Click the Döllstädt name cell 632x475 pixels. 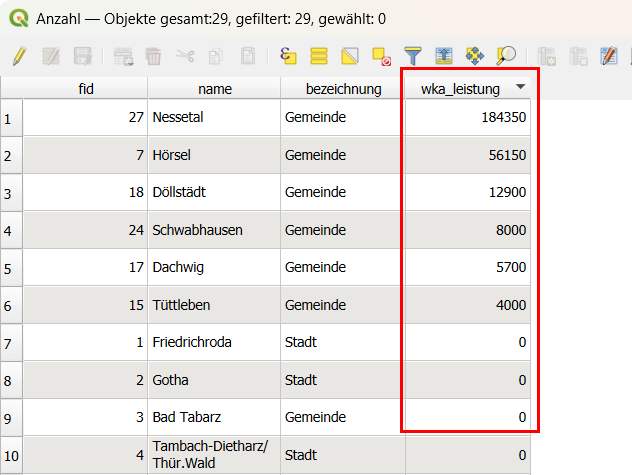[x=214, y=192]
